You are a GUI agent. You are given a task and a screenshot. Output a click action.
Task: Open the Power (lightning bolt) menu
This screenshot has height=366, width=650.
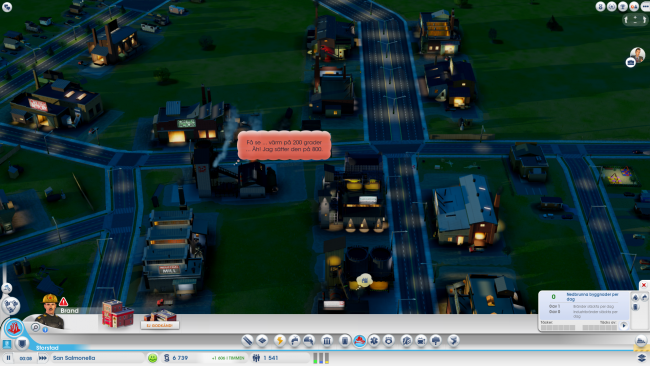279,341
